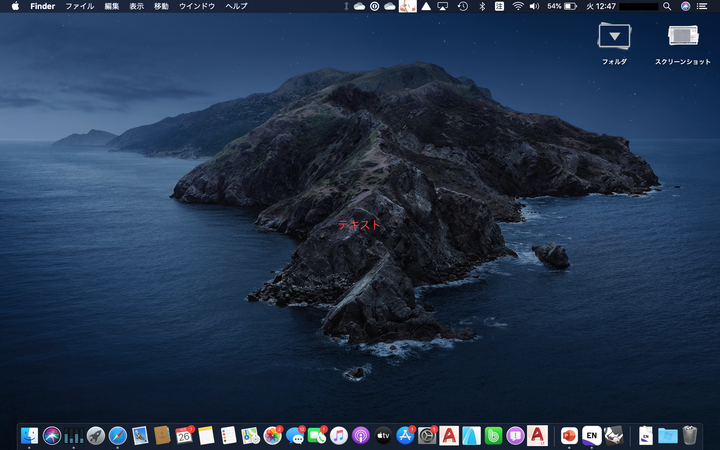Open the Contacts book in Dock
The height and width of the screenshot is (450, 720).
(162, 435)
